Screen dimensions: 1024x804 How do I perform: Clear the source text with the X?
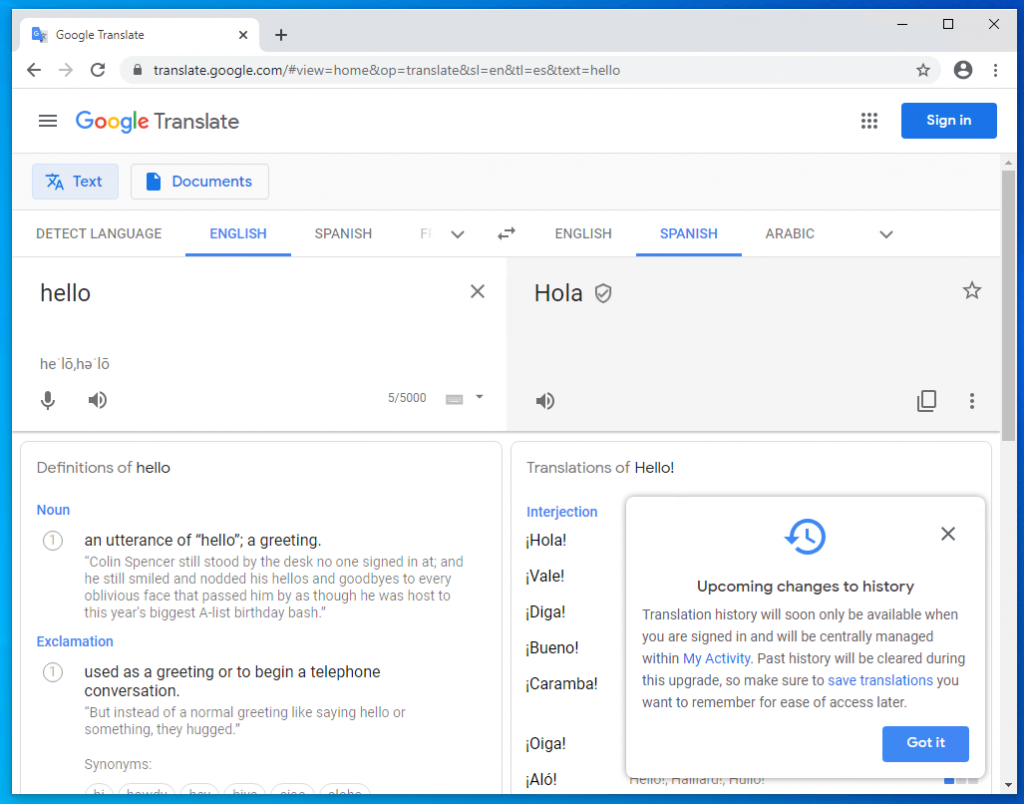pos(477,291)
